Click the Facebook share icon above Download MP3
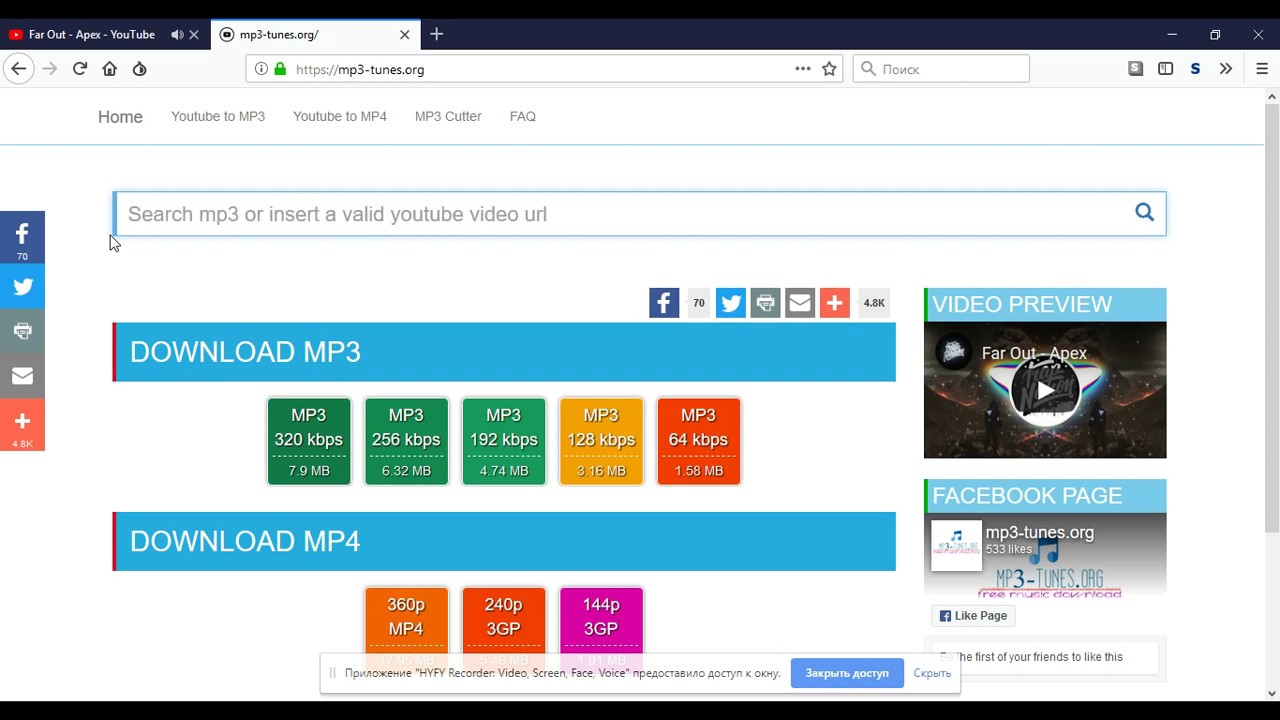Viewport: 1280px width, 720px height. coord(664,303)
